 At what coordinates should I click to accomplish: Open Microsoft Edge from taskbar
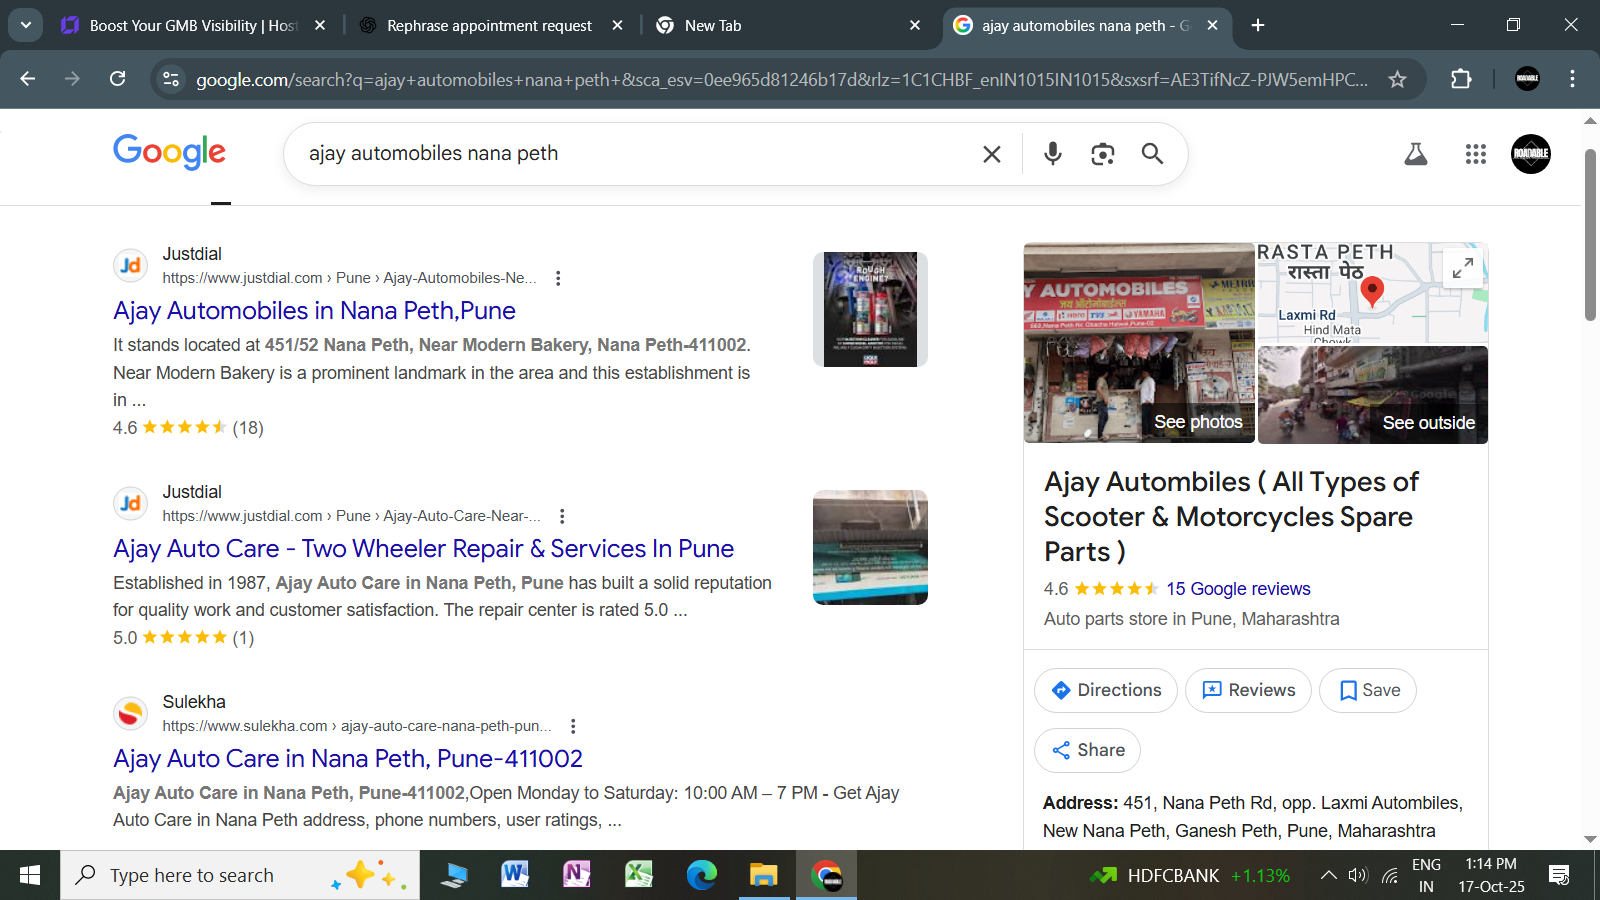point(701,875)
